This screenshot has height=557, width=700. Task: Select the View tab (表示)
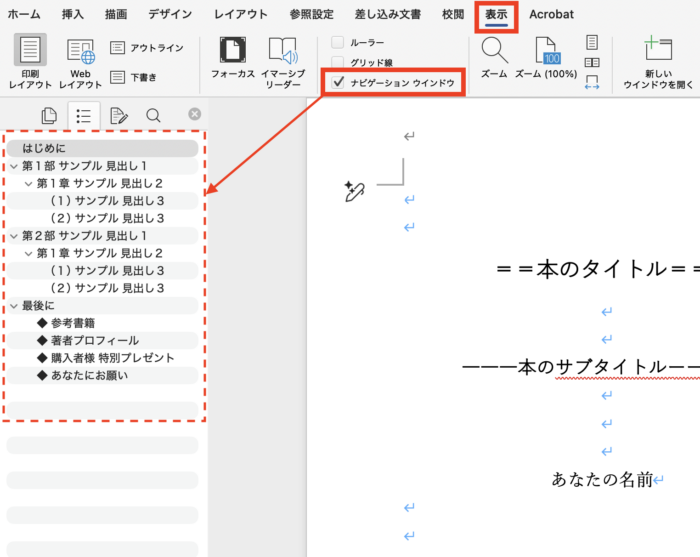click(496, 15)
